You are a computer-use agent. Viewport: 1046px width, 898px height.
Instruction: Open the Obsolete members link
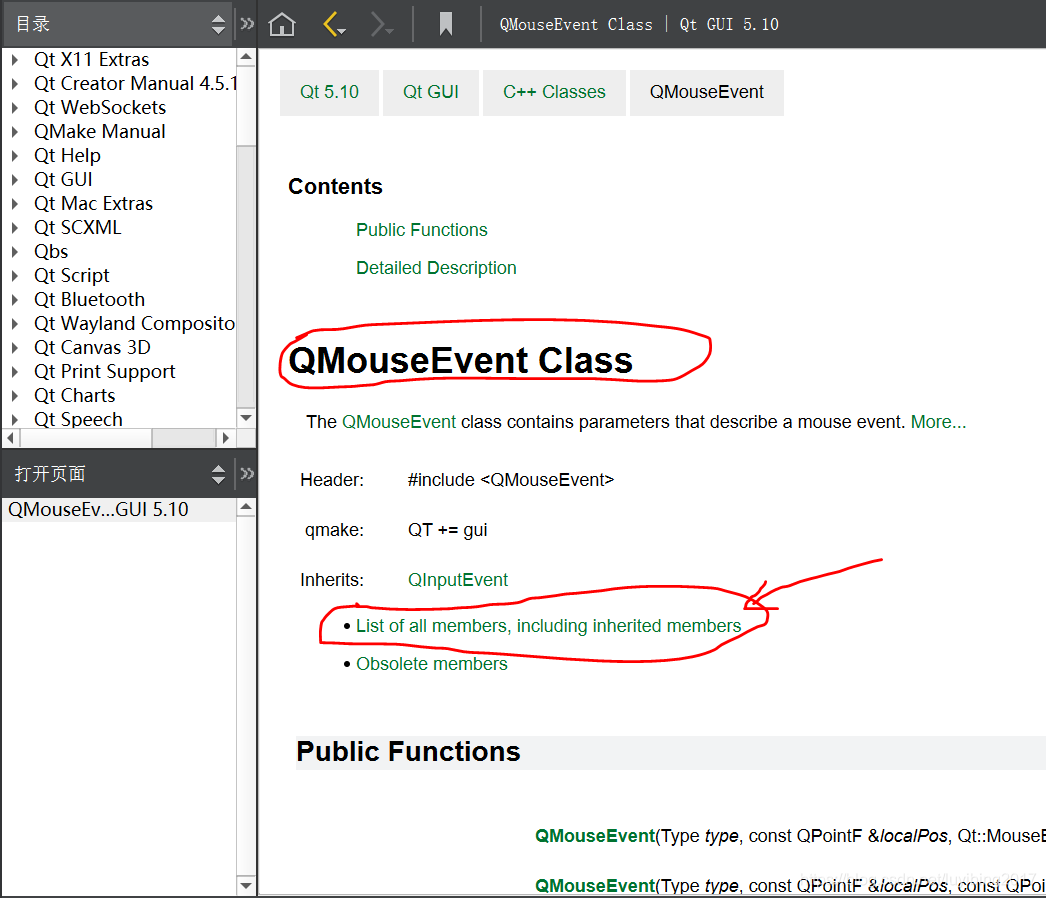(x=432, y=664)
